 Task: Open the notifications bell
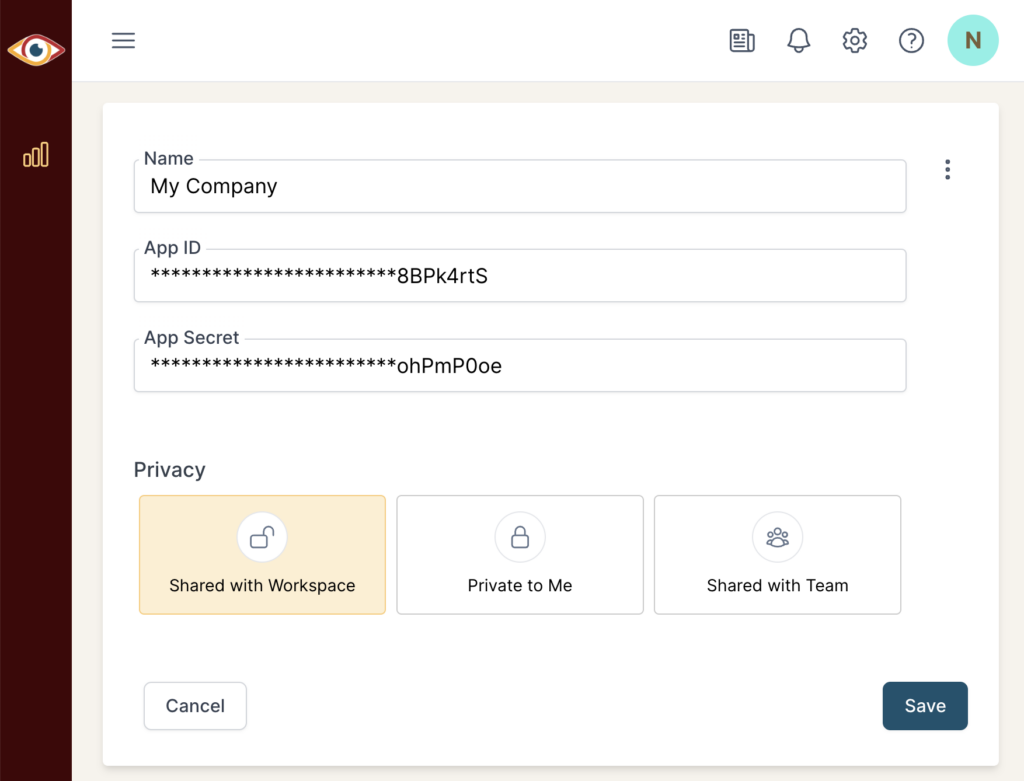798,40
